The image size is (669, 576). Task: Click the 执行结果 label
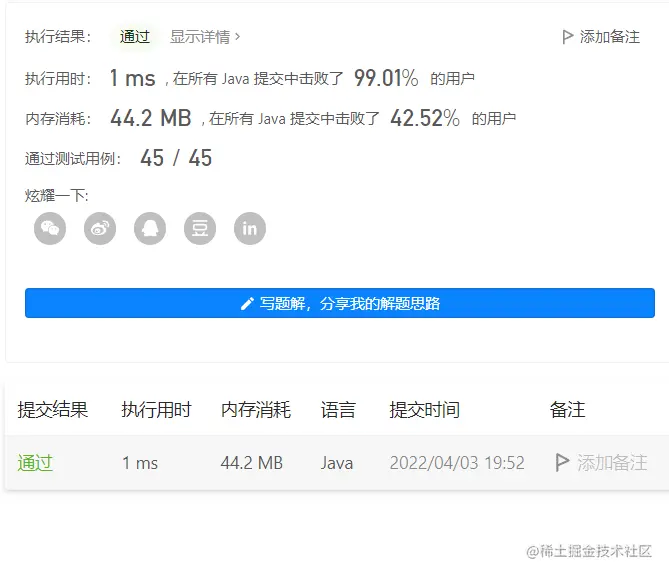point(58,37)
